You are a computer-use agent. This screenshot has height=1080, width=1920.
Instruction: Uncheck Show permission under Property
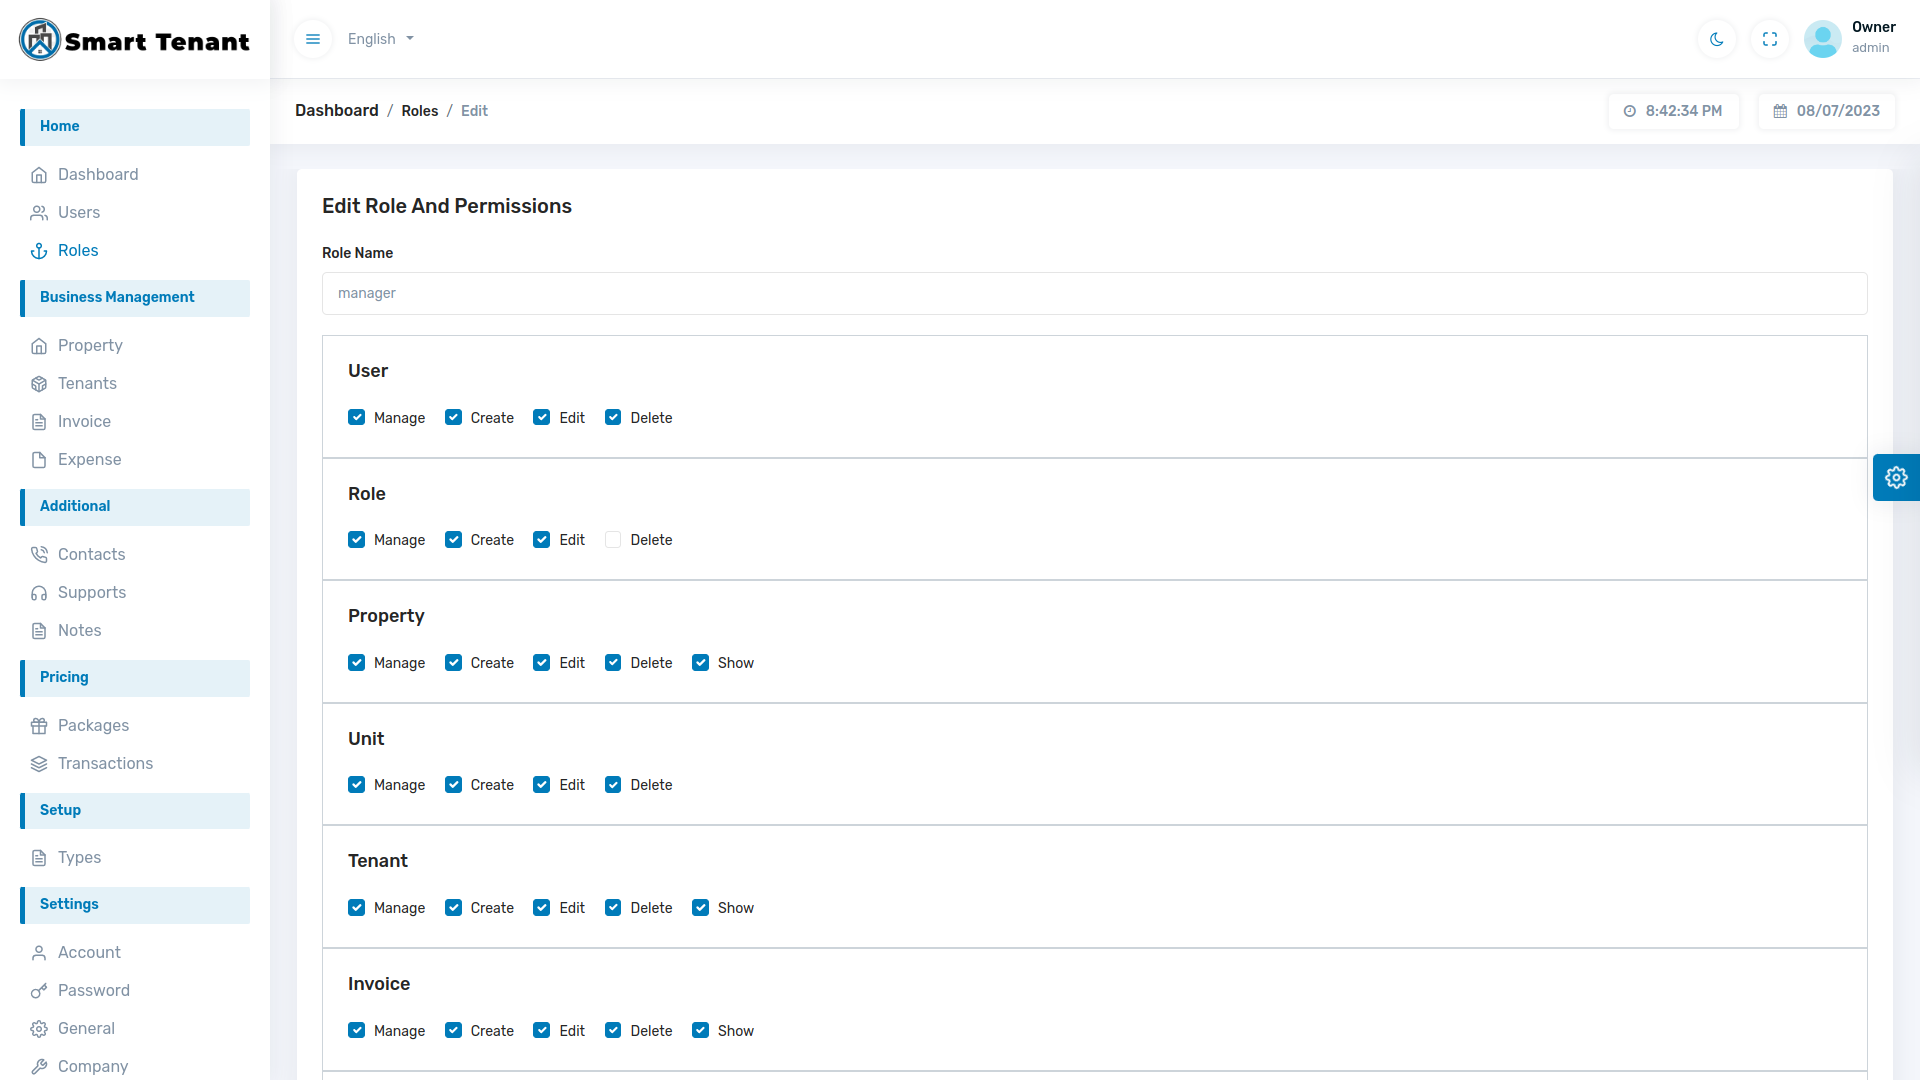click(x=701, y=663)
